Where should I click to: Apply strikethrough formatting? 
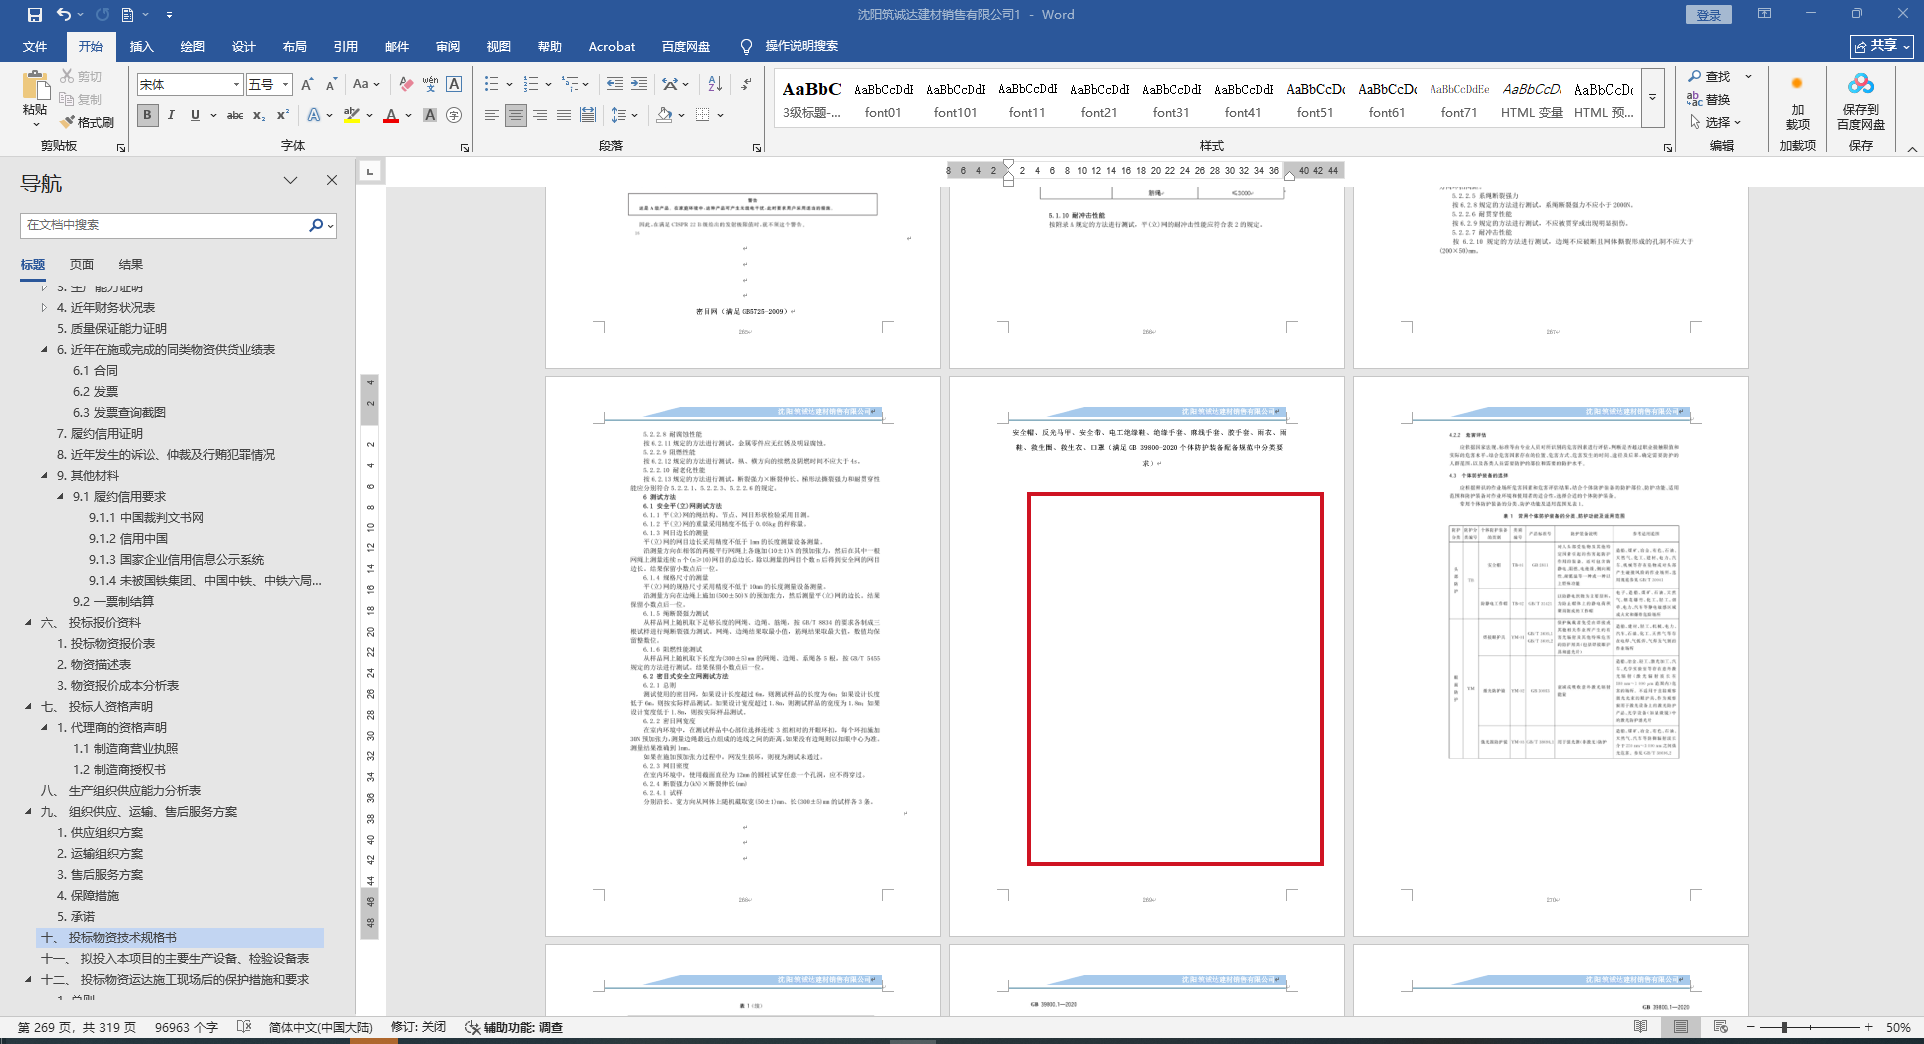tap(235, 116)
